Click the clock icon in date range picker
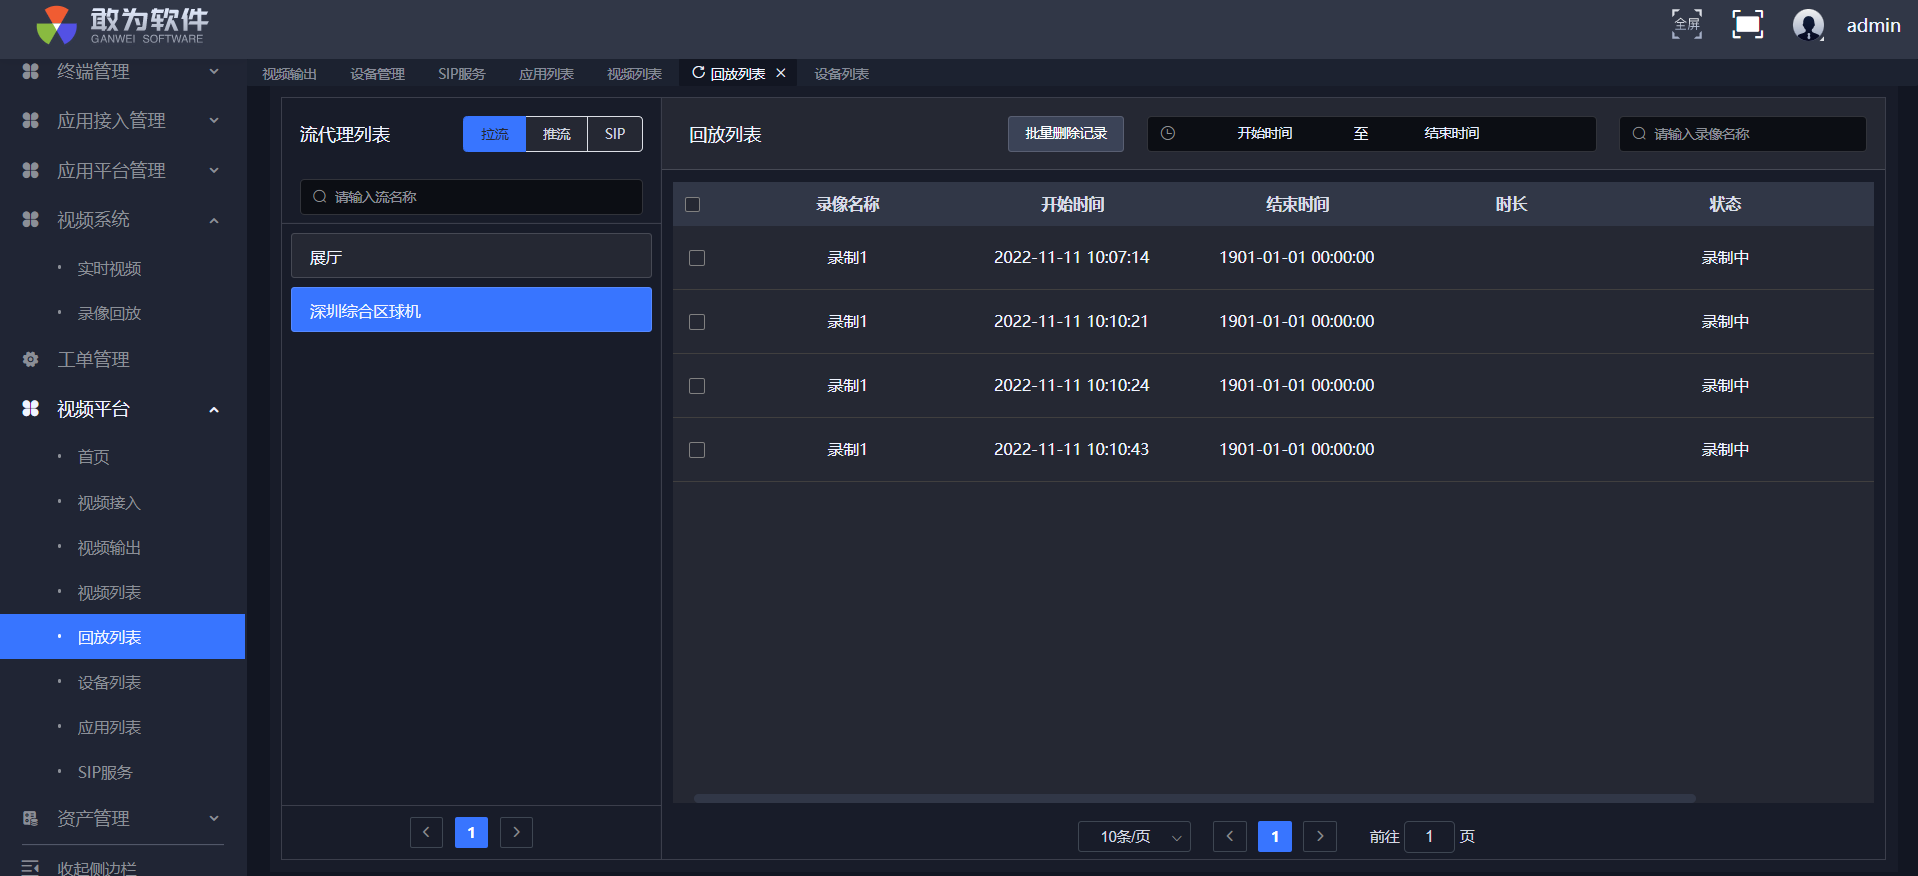The height and width of the screenshot is (876, 1918). [1167, 133]
